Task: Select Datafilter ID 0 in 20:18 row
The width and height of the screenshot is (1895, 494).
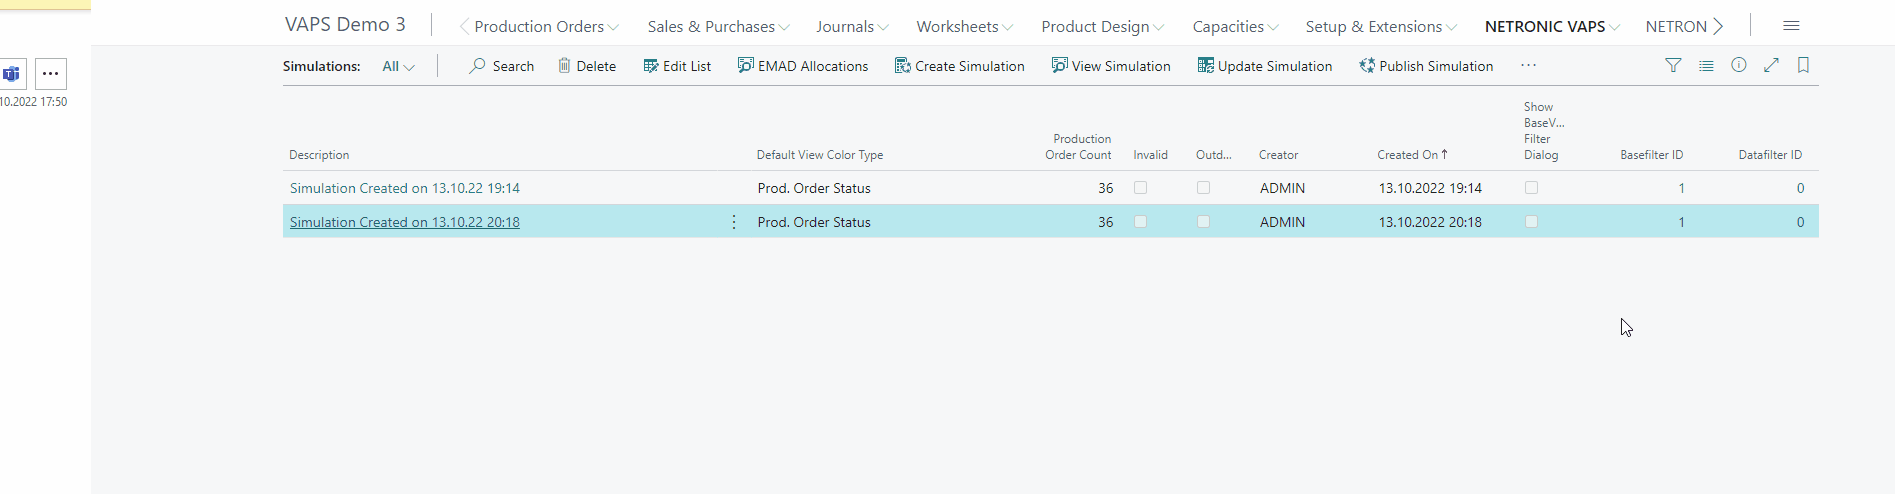Action: [x=1800, y=222]
